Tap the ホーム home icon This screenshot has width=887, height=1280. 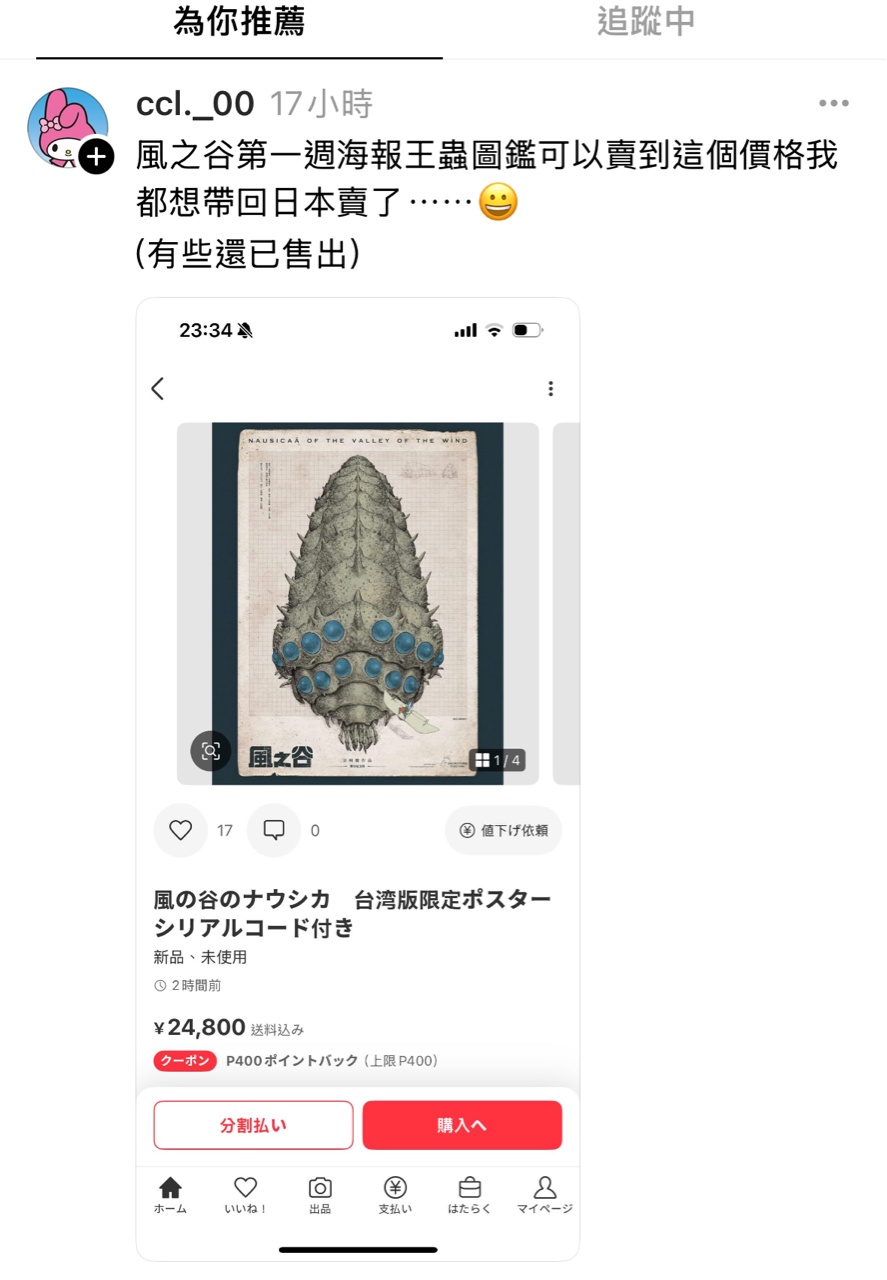[170, 1195]
